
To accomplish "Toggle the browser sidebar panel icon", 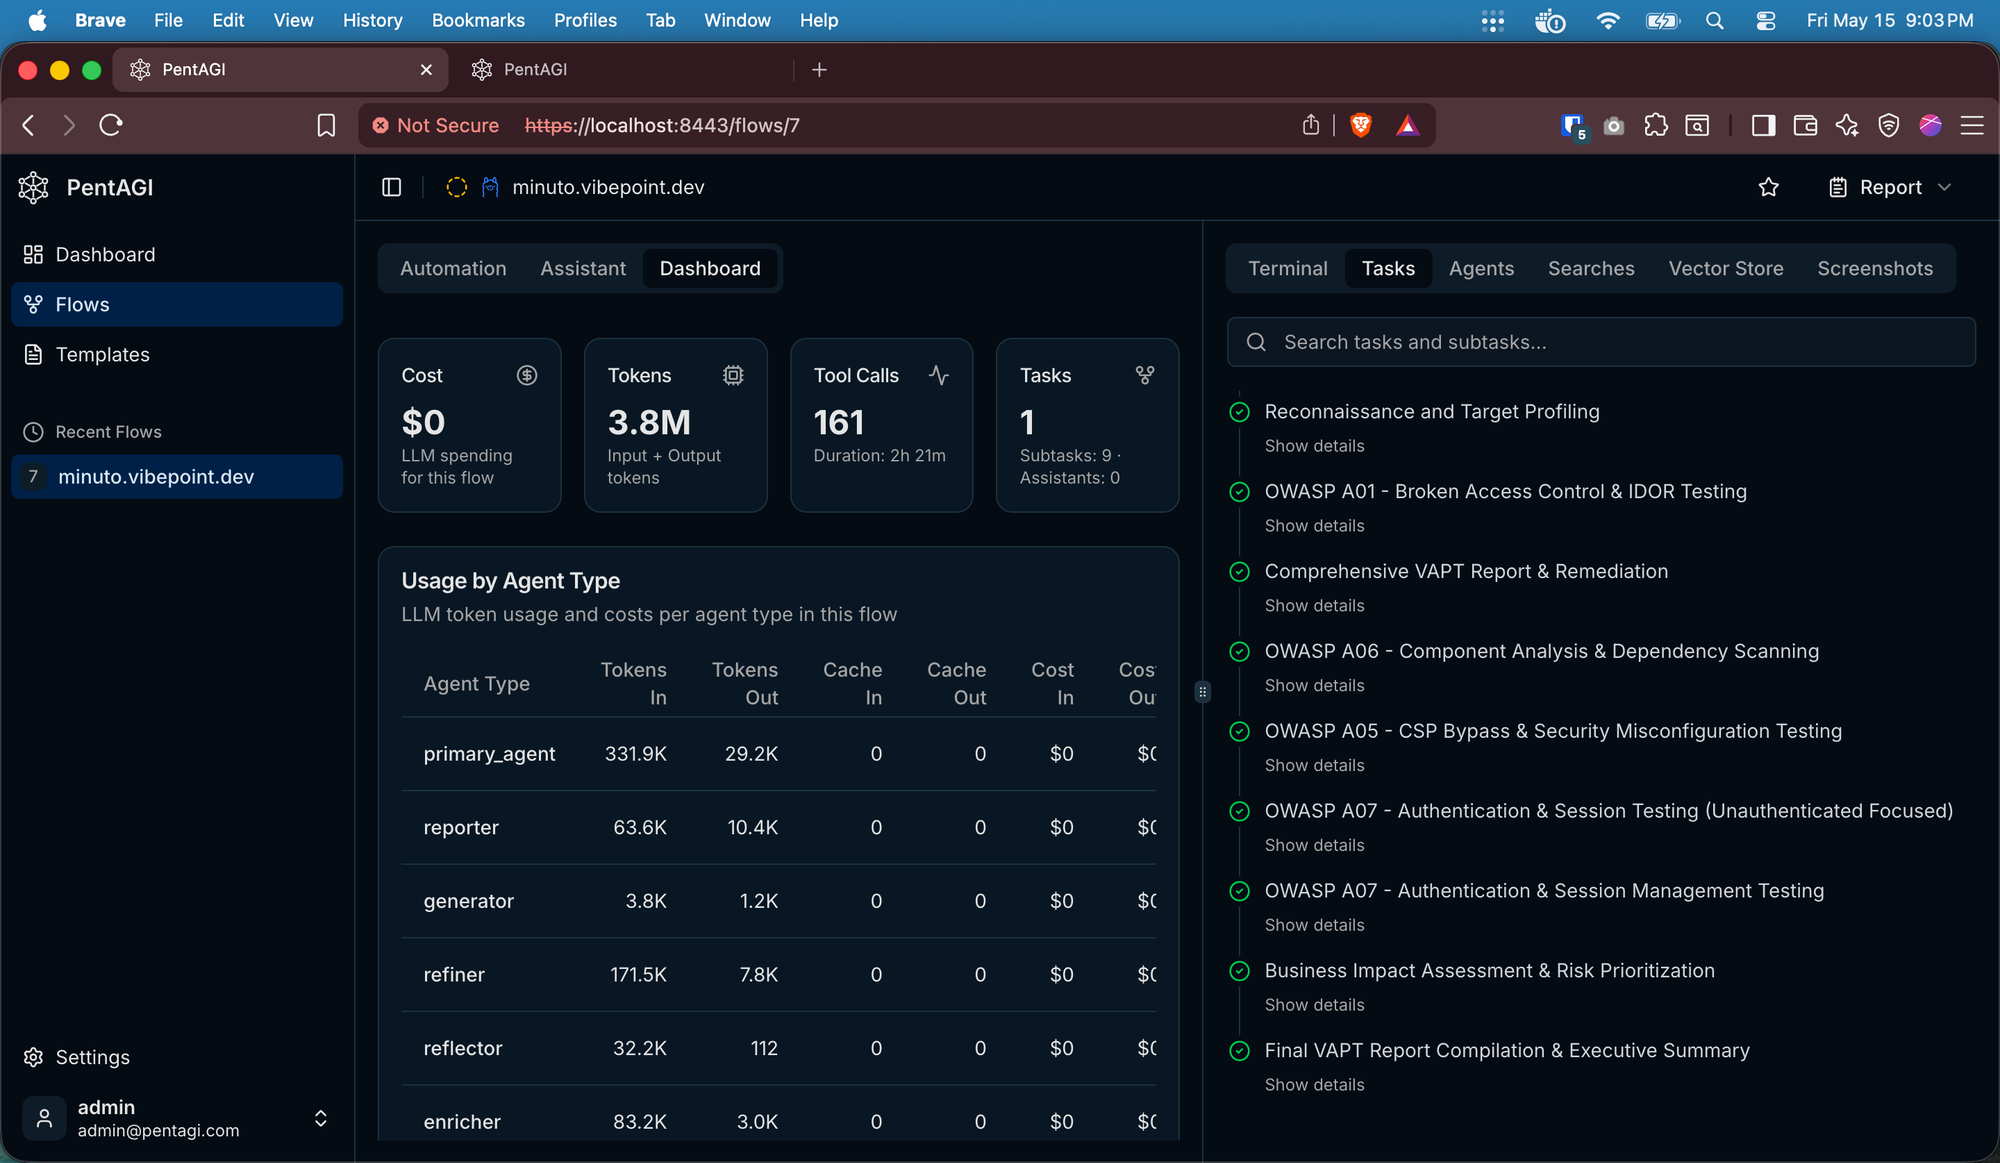I will click(1763, 125).
